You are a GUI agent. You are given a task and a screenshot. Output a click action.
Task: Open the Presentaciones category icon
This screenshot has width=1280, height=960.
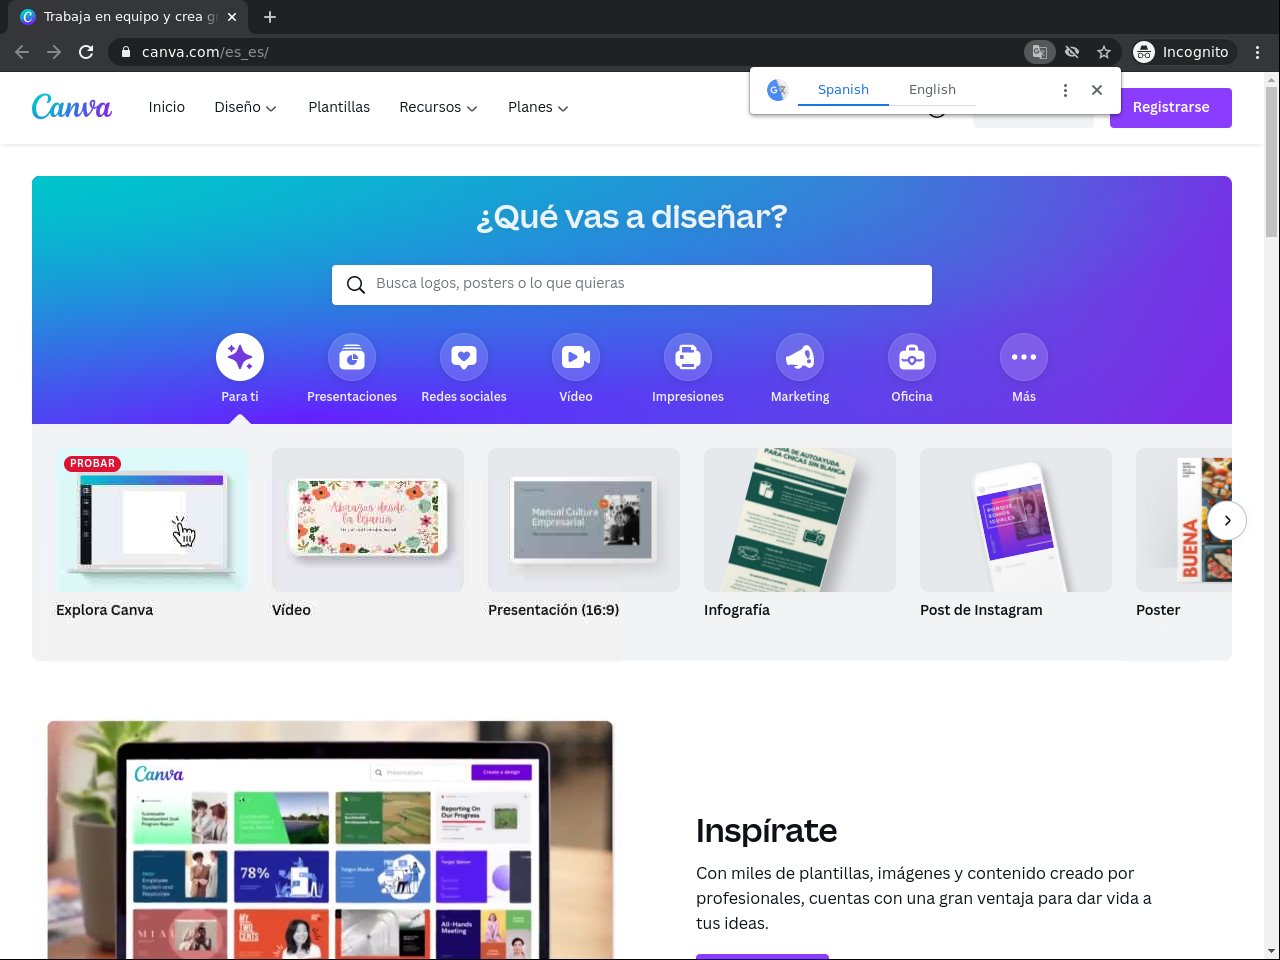(352, 357)
